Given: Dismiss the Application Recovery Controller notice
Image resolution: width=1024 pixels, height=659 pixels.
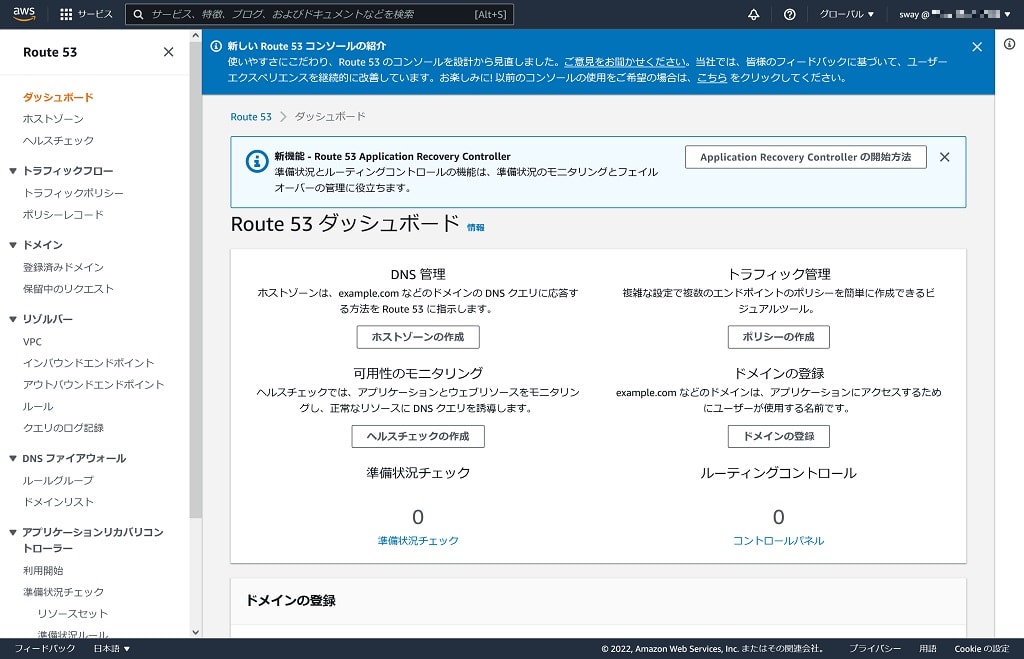Looking at the screenshot, I should pyautogui.click(x=944, y=157).
